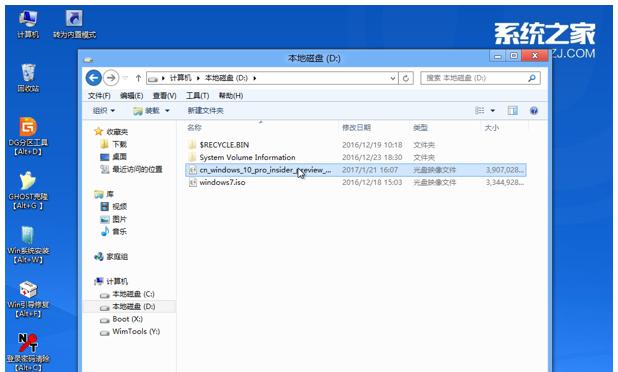Click the up-one-level arrow

(x=138, y=78)
